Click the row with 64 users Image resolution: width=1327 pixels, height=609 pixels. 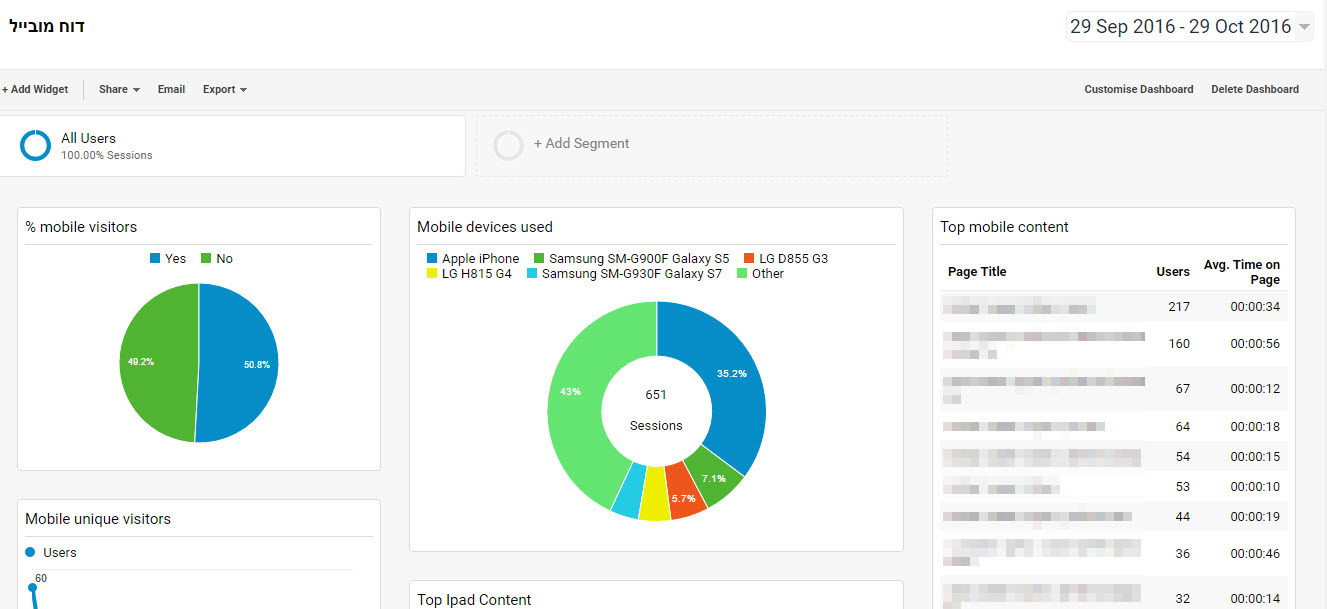click(1114, 427)
